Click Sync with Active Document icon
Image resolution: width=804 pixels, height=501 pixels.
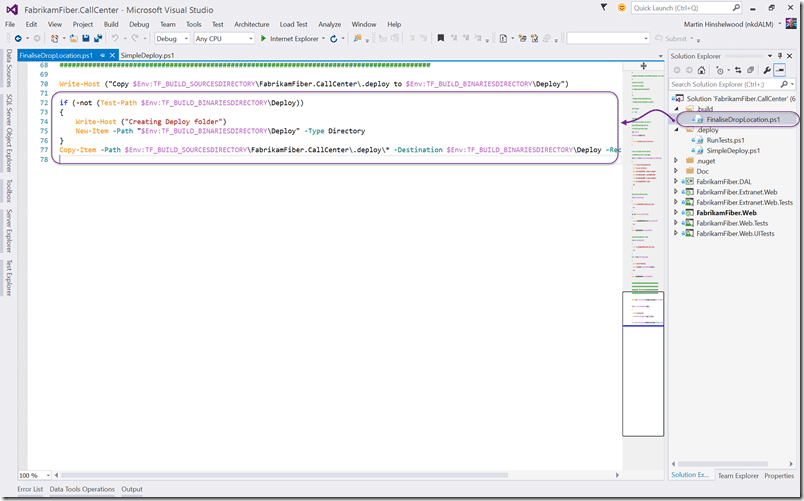[x=738, y=70]
